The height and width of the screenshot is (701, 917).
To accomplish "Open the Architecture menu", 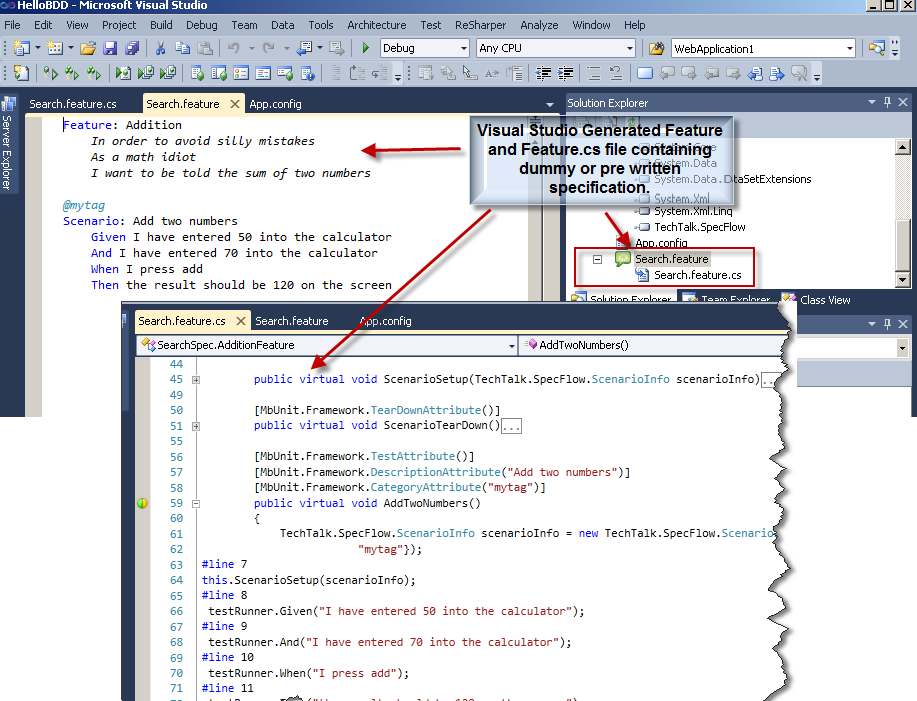I will tap(377, 25).
